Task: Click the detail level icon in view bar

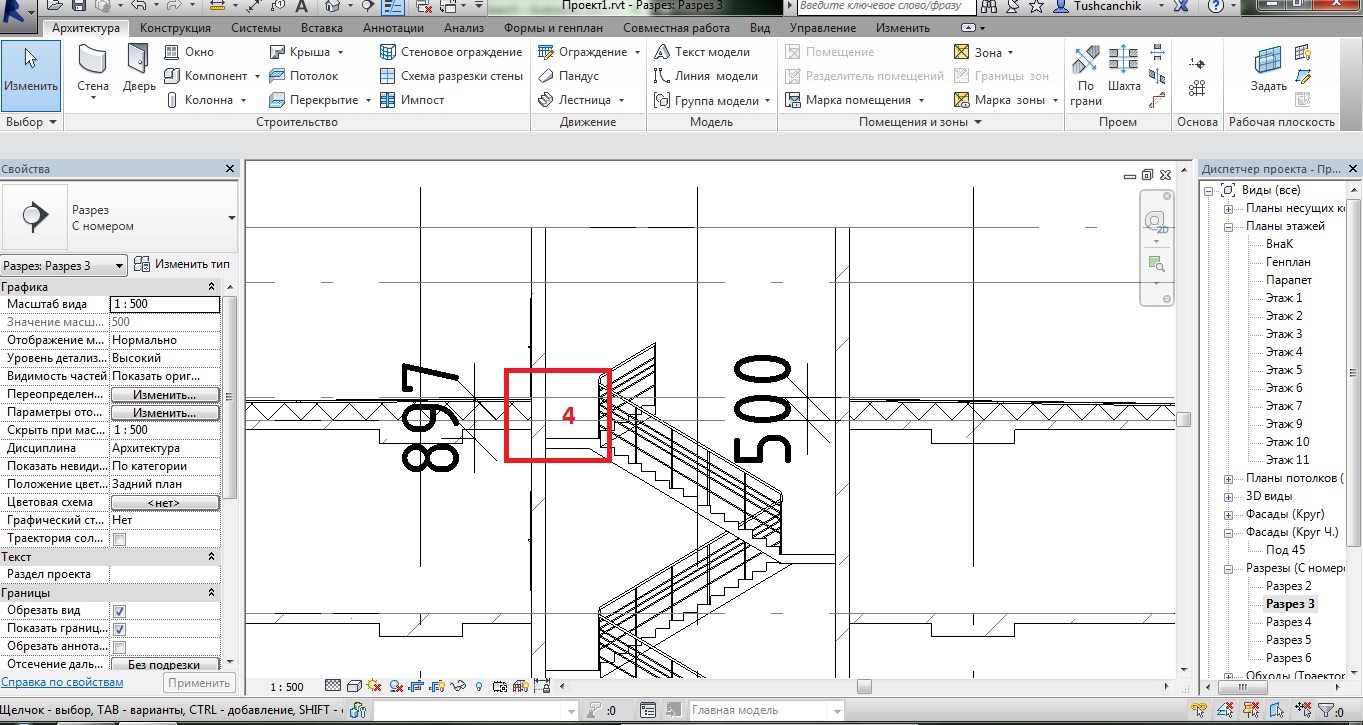Action: [333, 687]
